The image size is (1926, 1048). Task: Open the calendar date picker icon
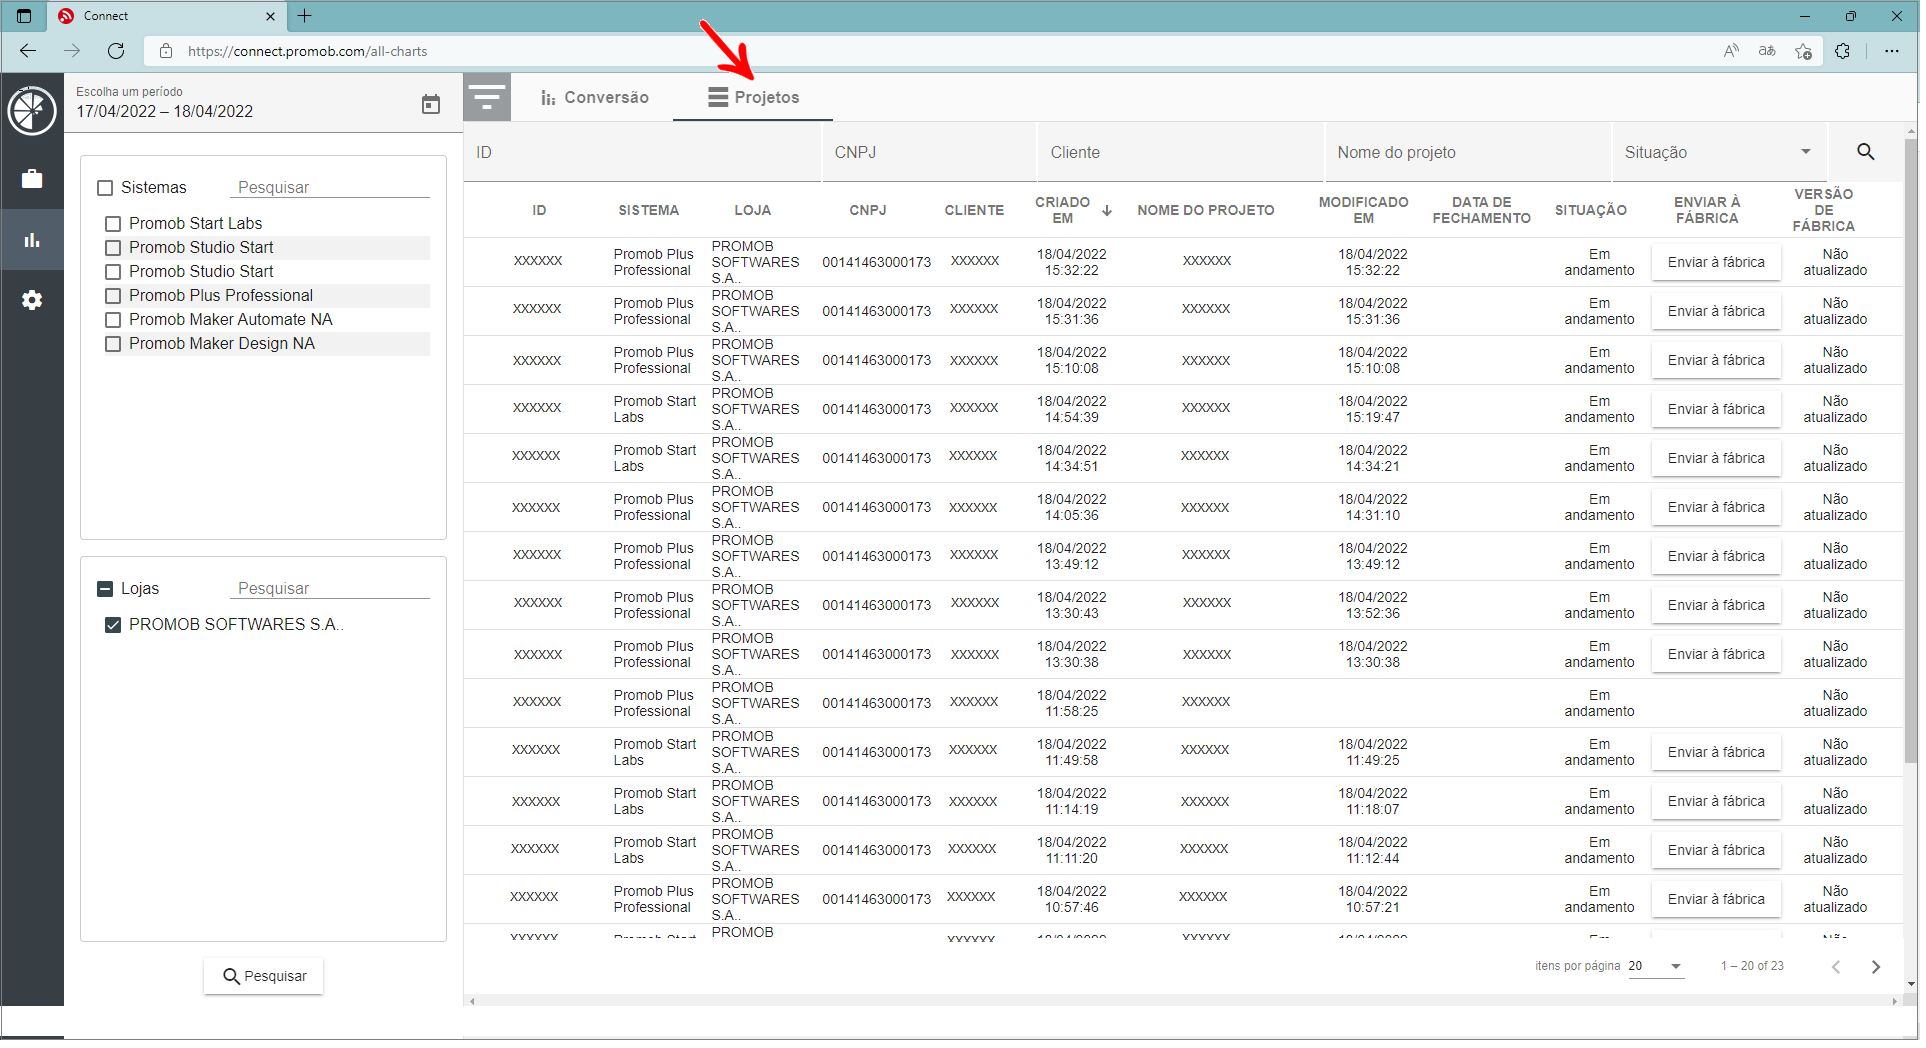(431, 104)
